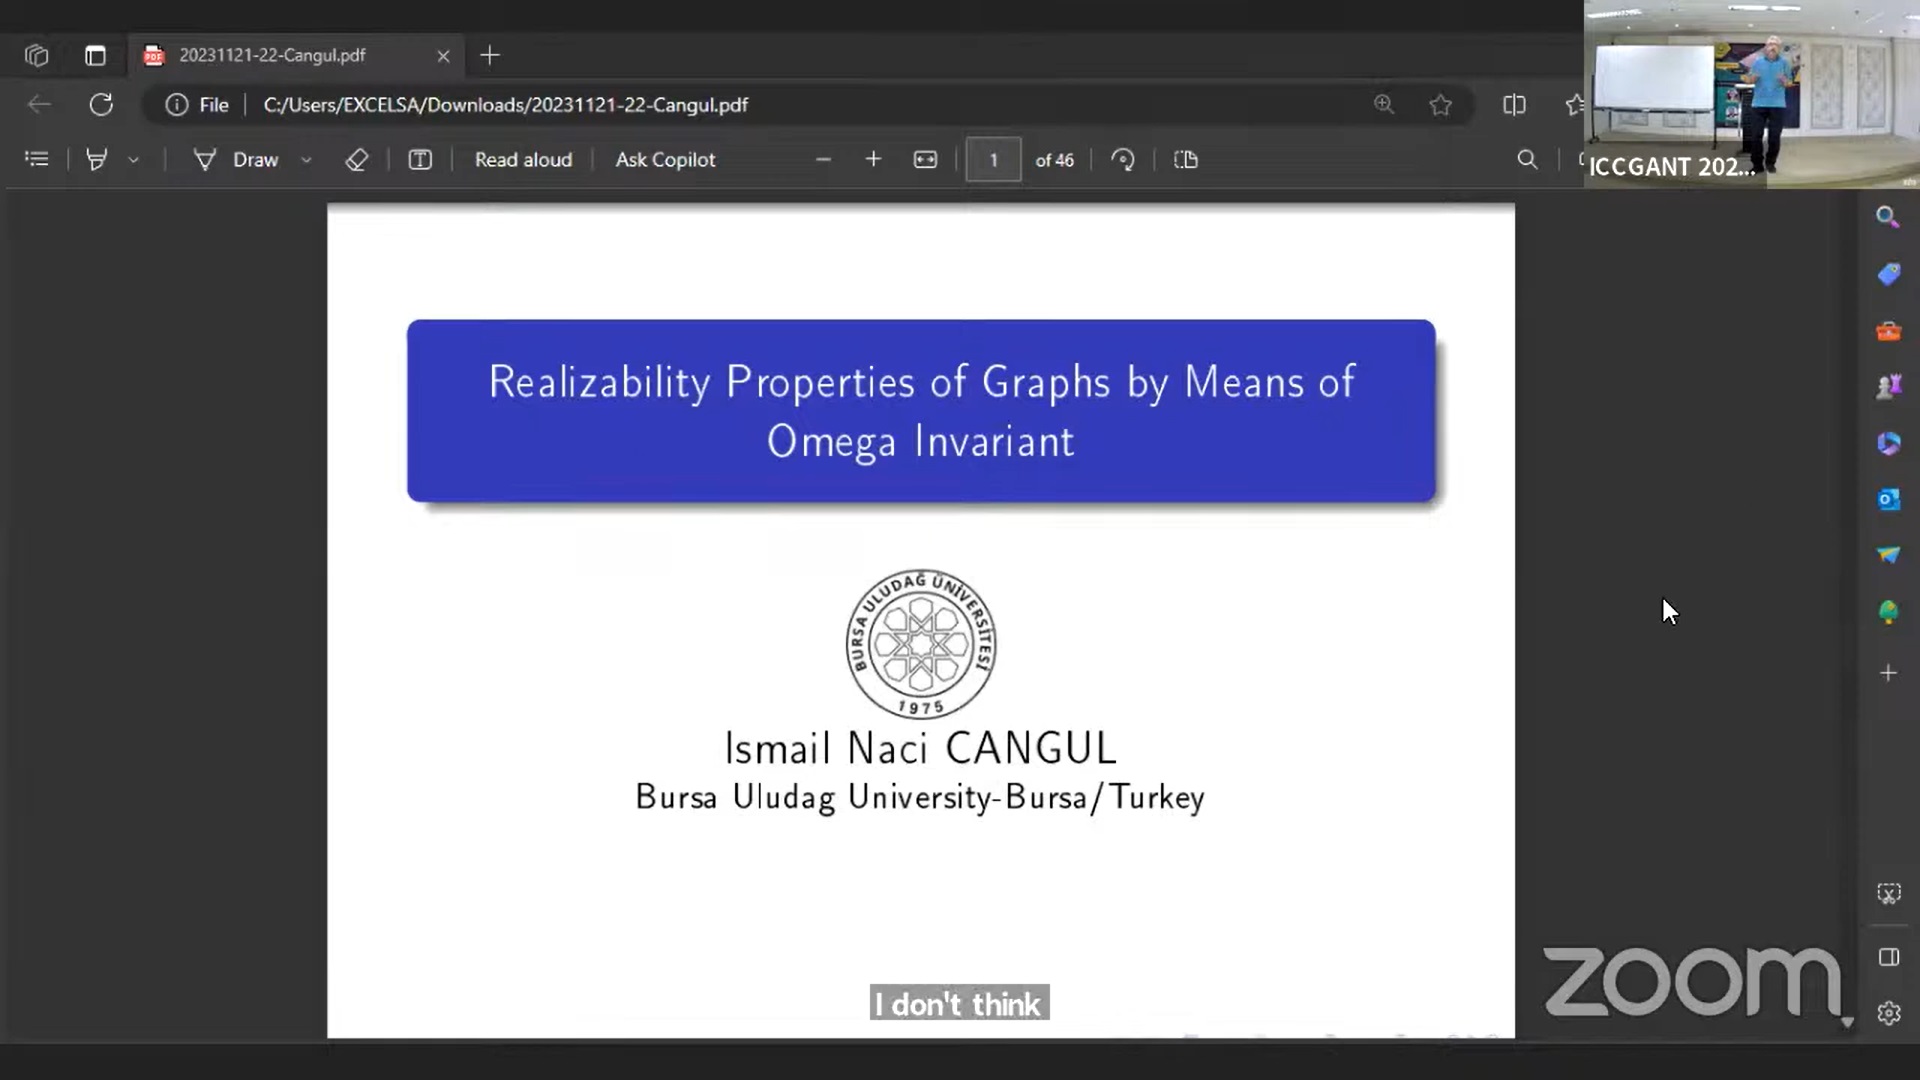Add text to the PDF
This screenshot has width=1920, height=1080.
[420, 160]
